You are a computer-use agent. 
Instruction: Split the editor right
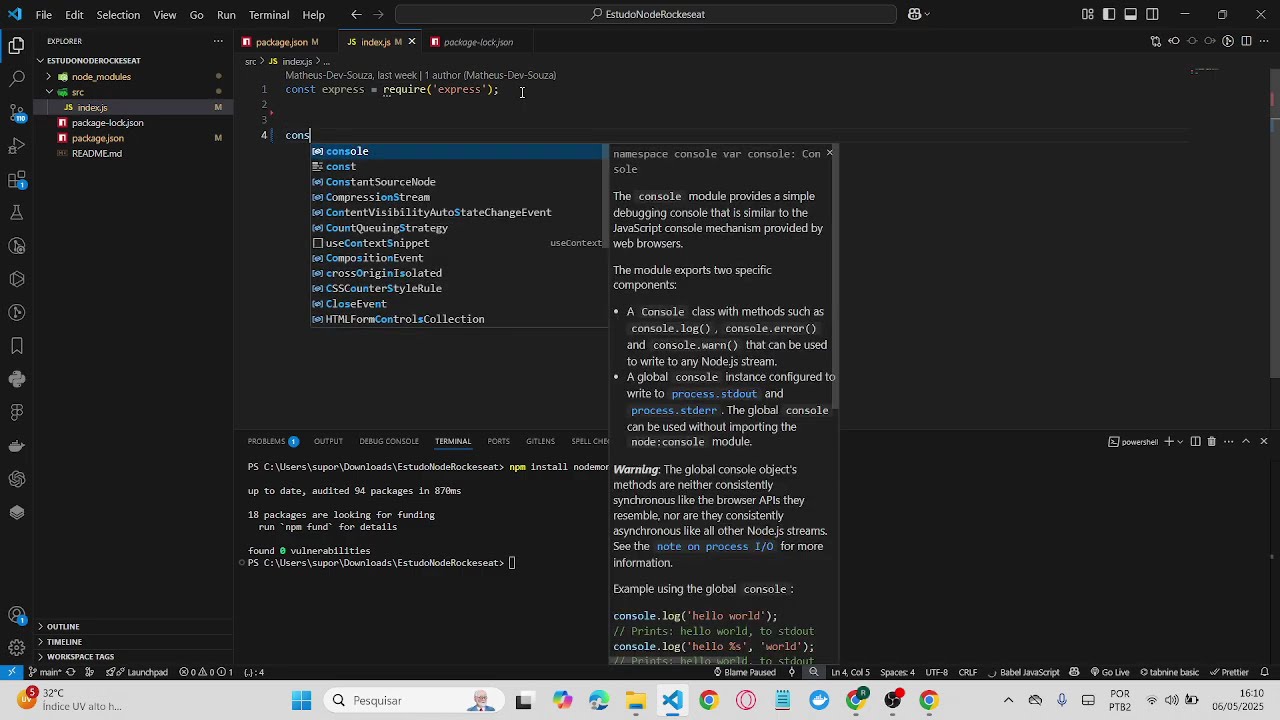[1245, 41]
